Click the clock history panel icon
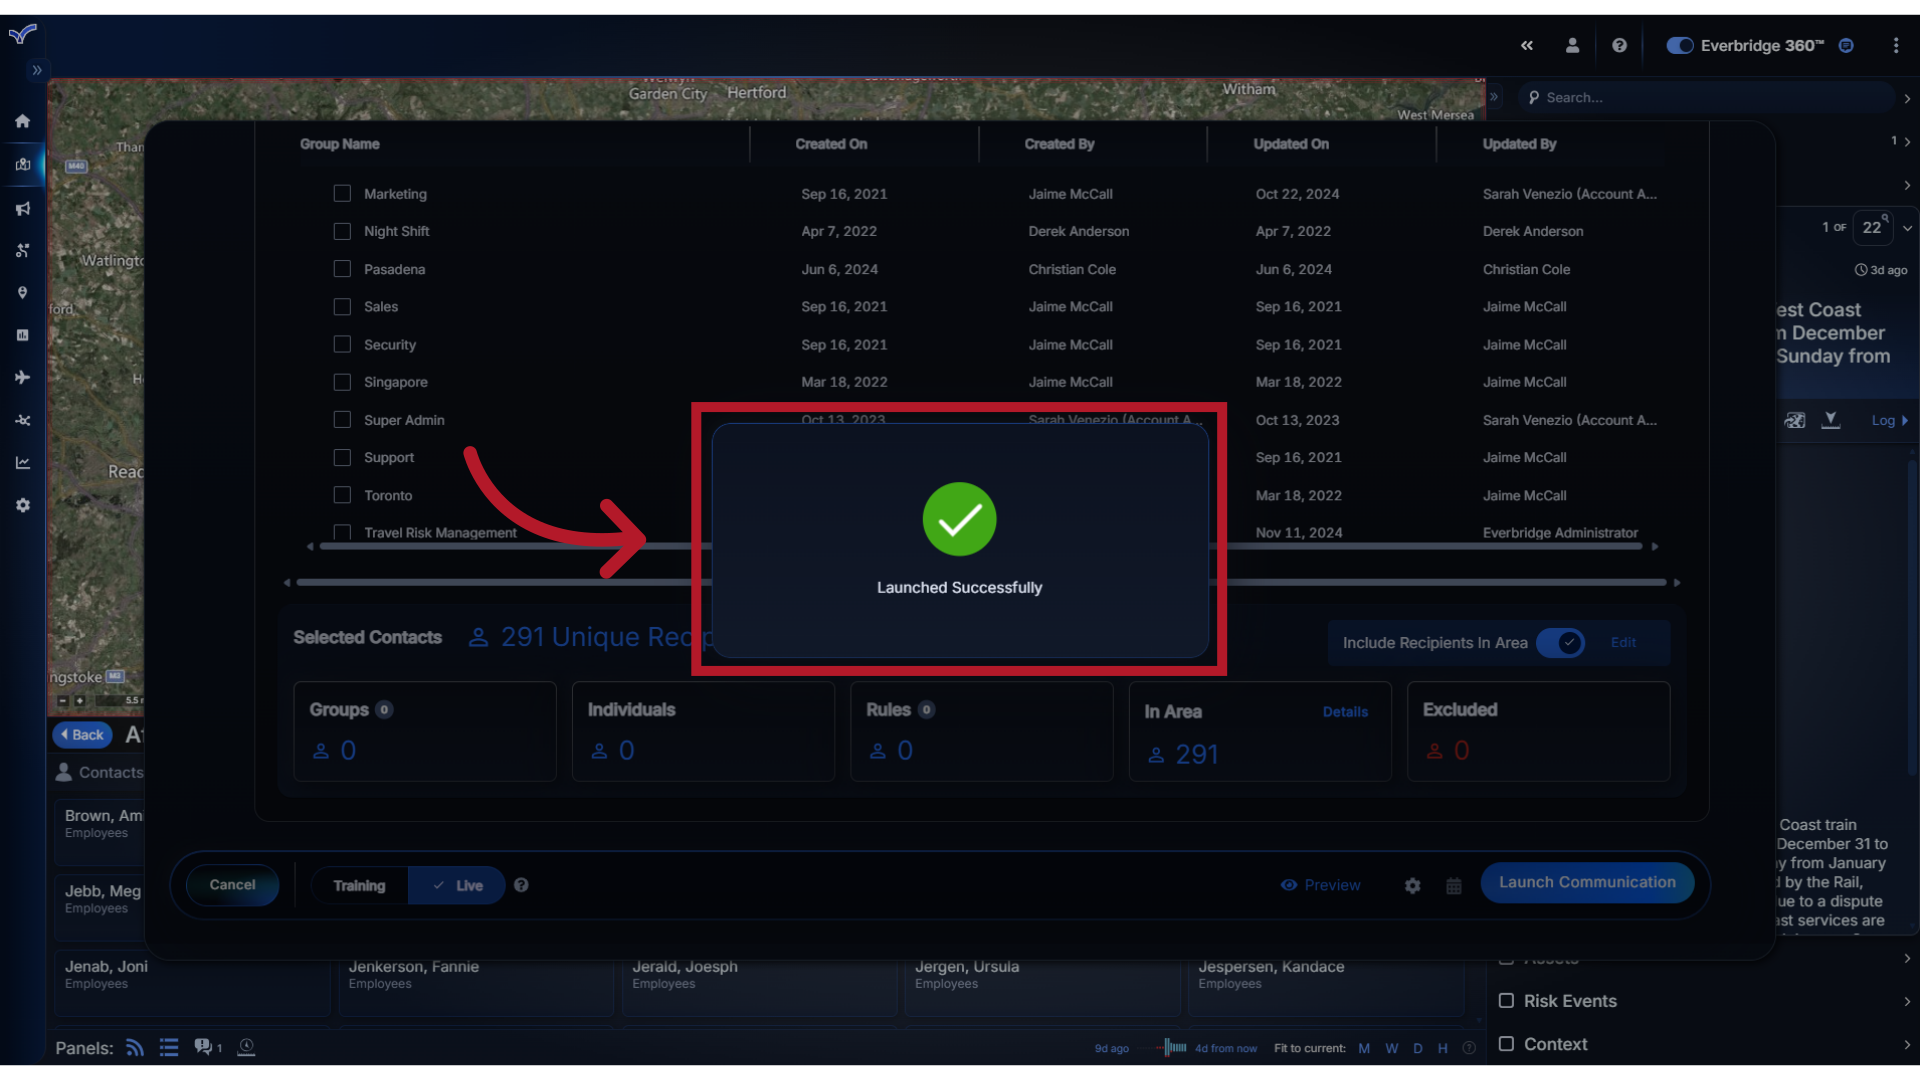The width and height of the screenshot is (1920, 1080). [x=246, y=1047]
